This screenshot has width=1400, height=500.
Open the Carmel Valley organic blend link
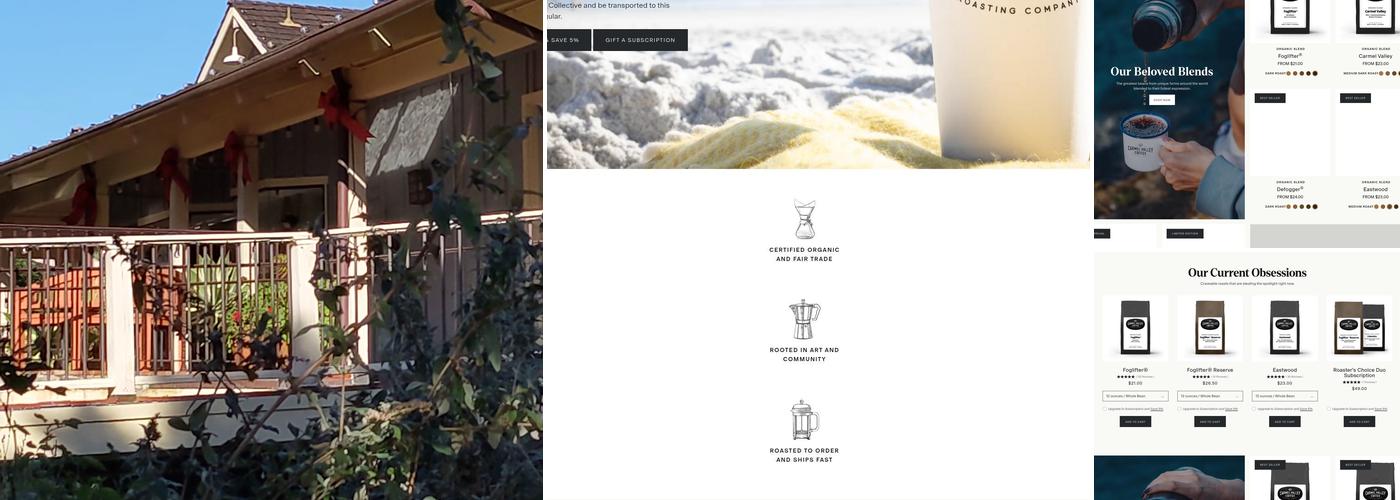click(x=1375, y=56)
